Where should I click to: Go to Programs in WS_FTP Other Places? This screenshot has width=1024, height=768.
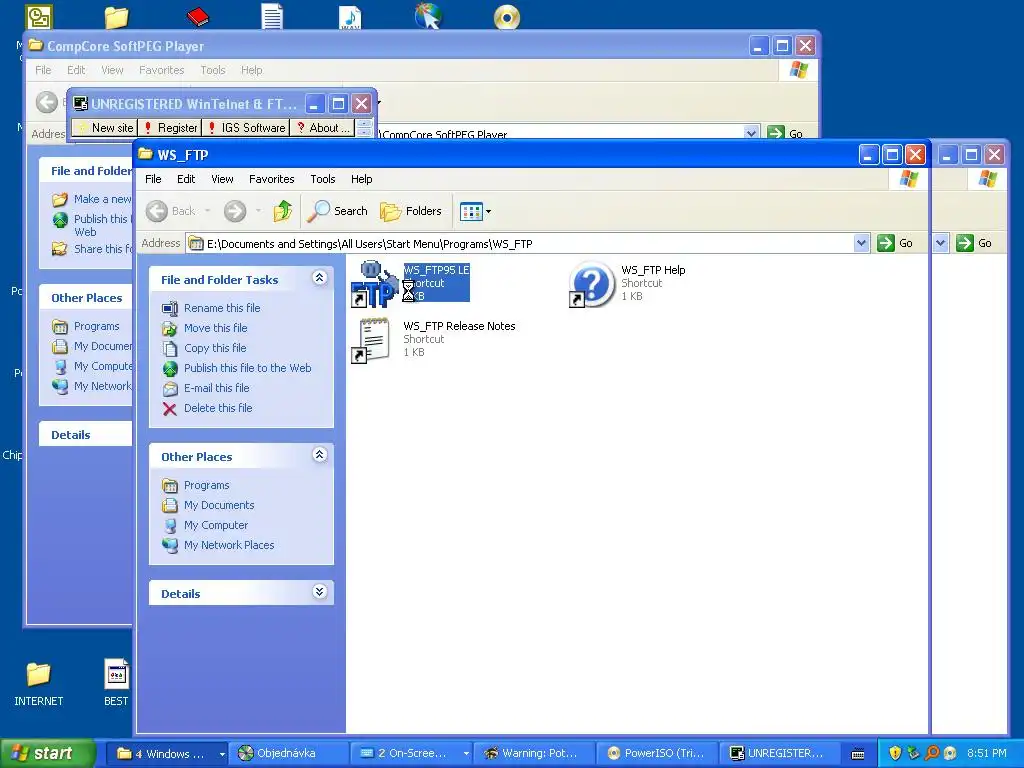coord(196,485)
